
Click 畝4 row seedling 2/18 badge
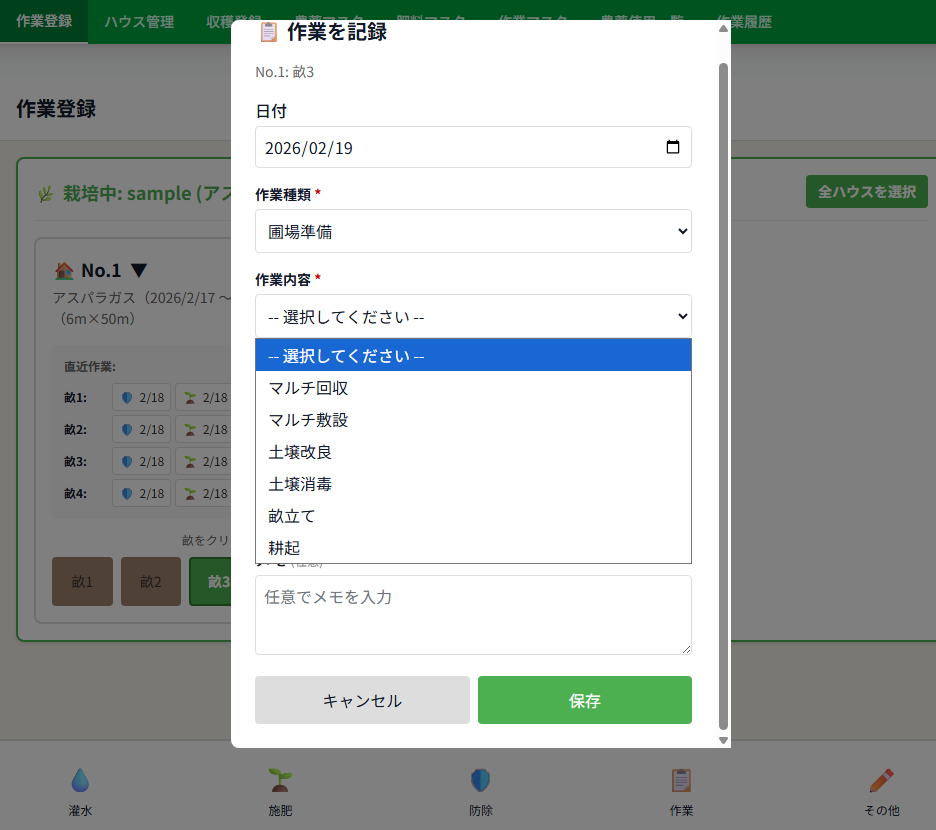click(x=204, y=493)
